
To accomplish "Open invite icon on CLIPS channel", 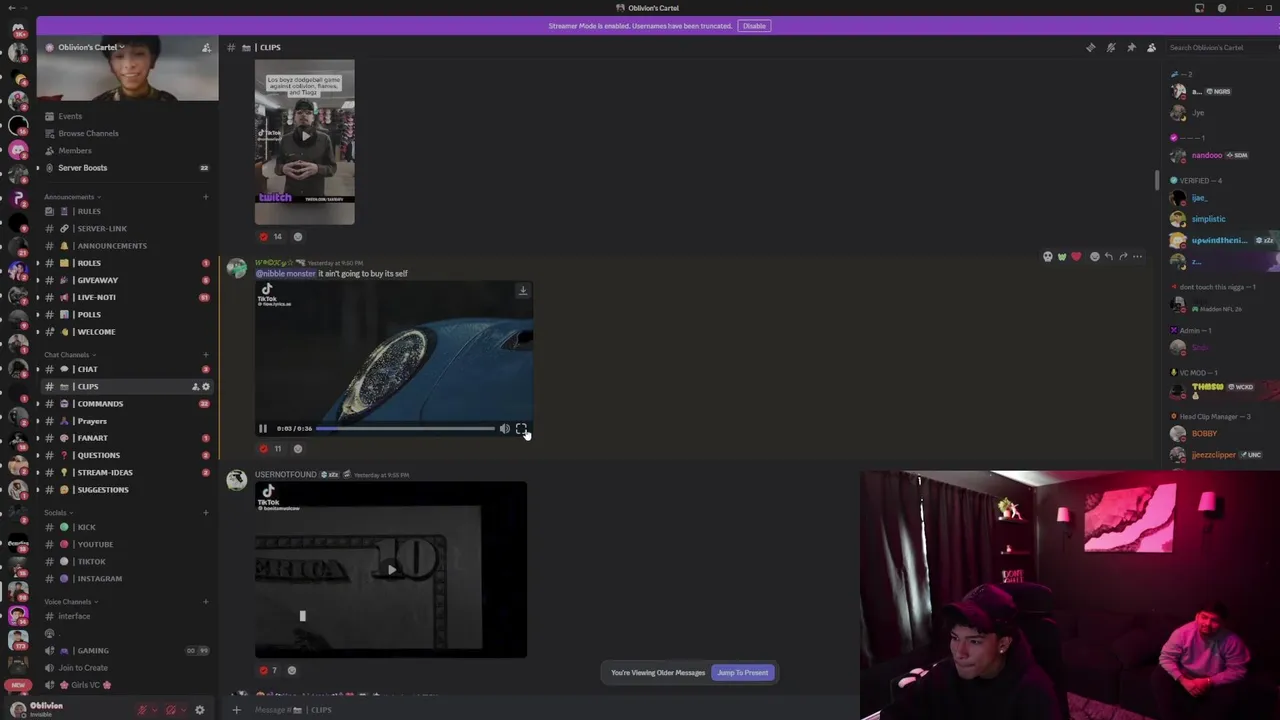I will point(195,386).
